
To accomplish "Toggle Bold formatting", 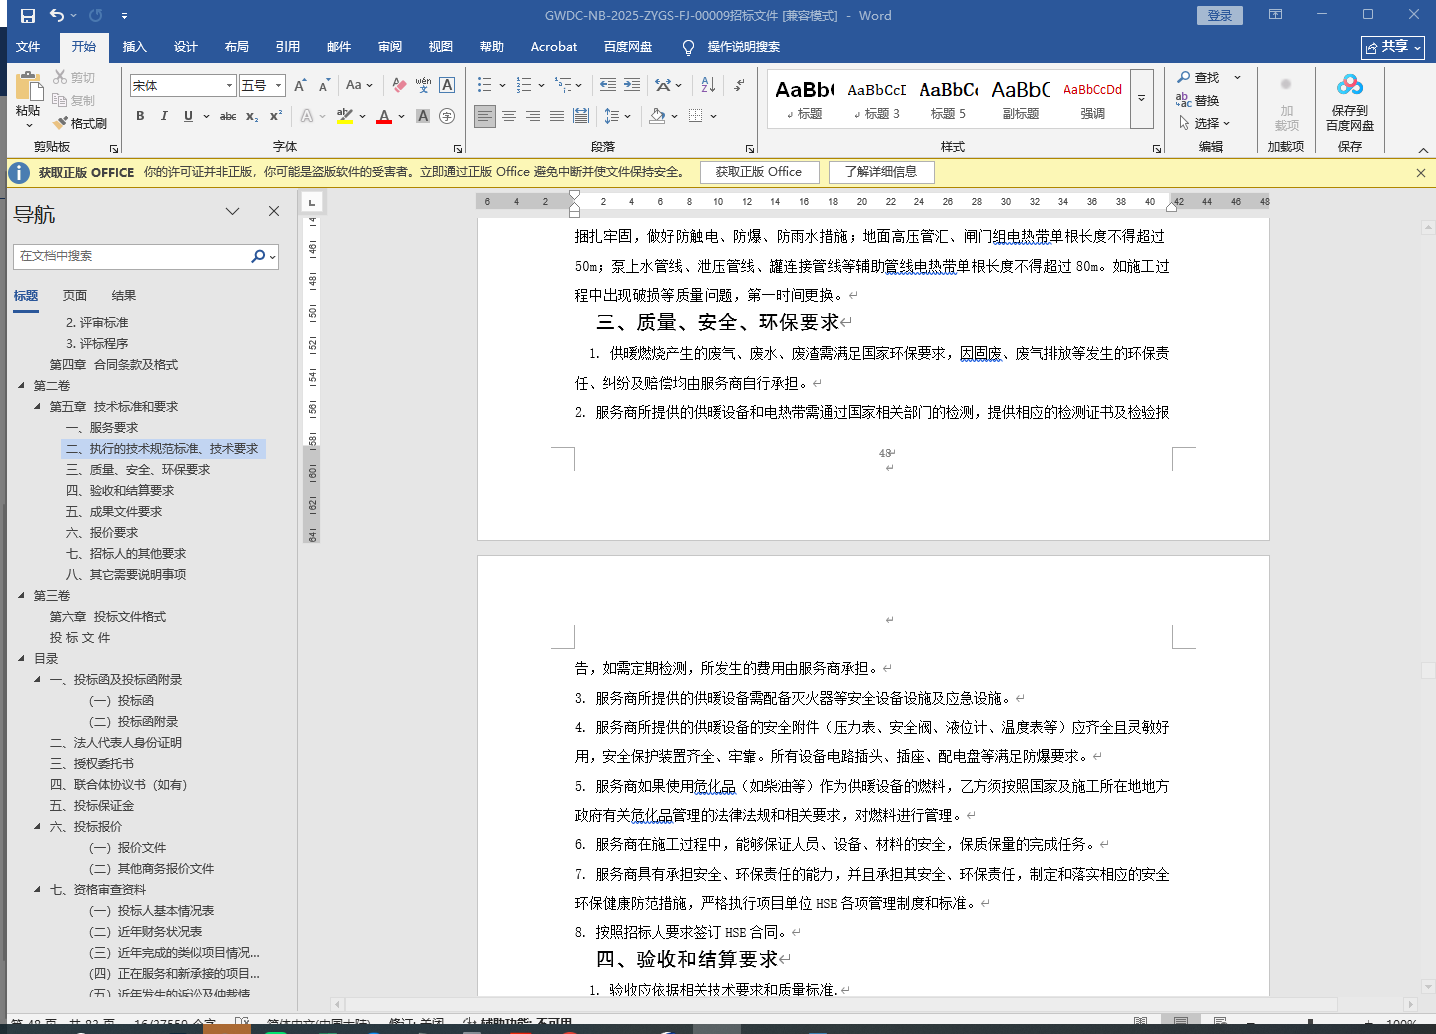I will 140,116.
